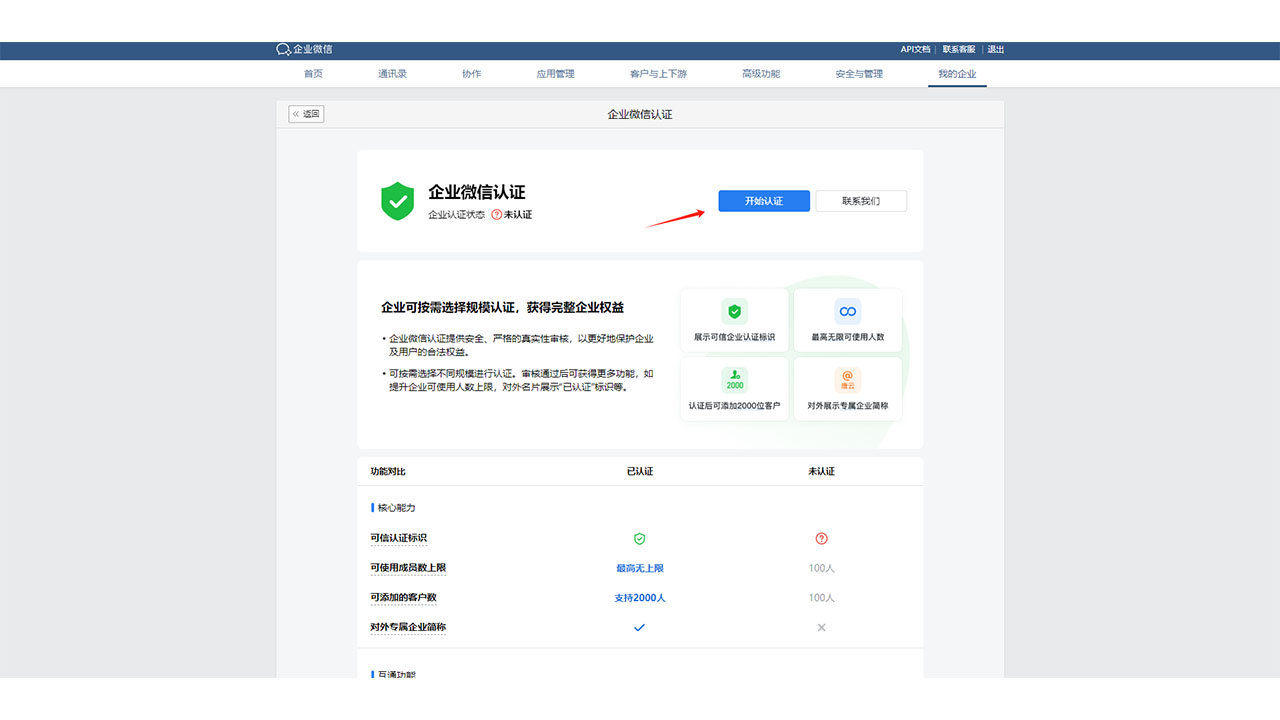Viewport: 1280px width, 720px height.
Task: Click 100人 in 可添加的客户数 row
Action: coord(822,598)
